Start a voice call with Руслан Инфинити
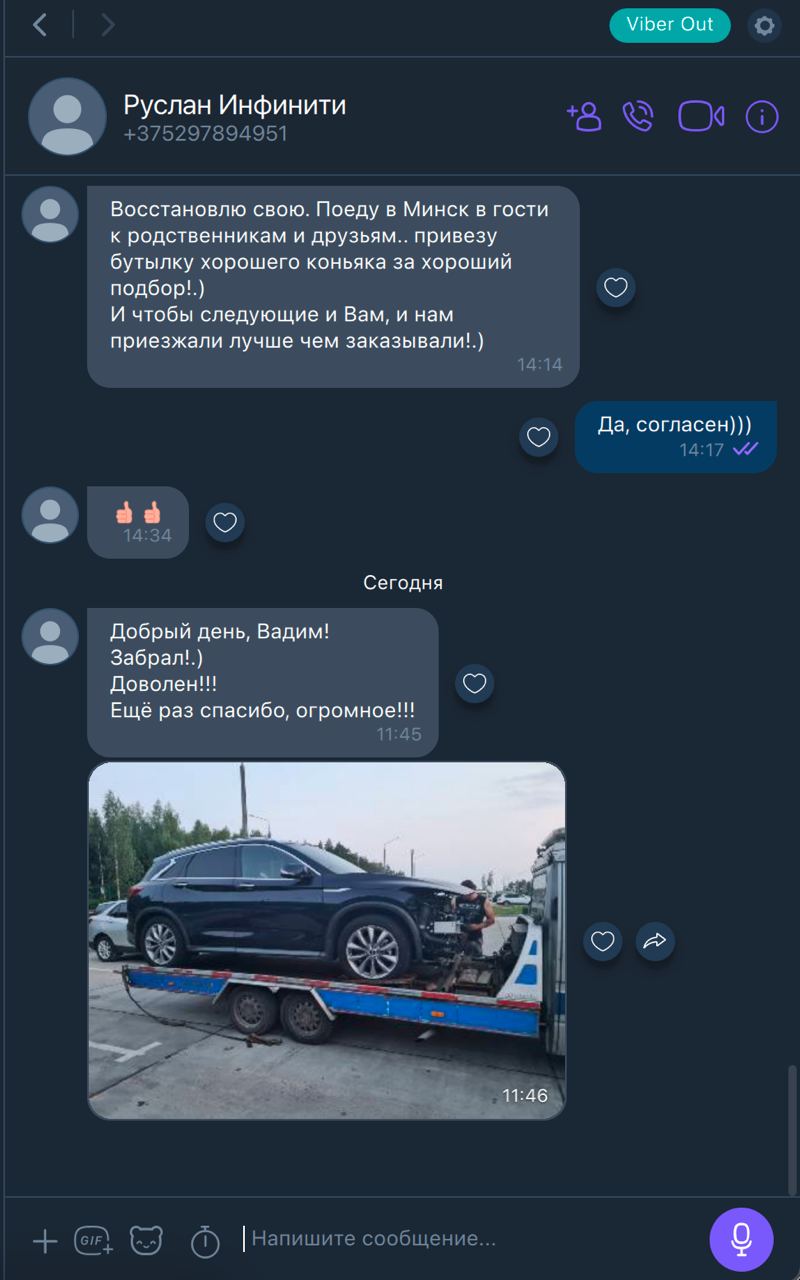The width and height of the screenshot is (800, 1280). pos(638,116)
